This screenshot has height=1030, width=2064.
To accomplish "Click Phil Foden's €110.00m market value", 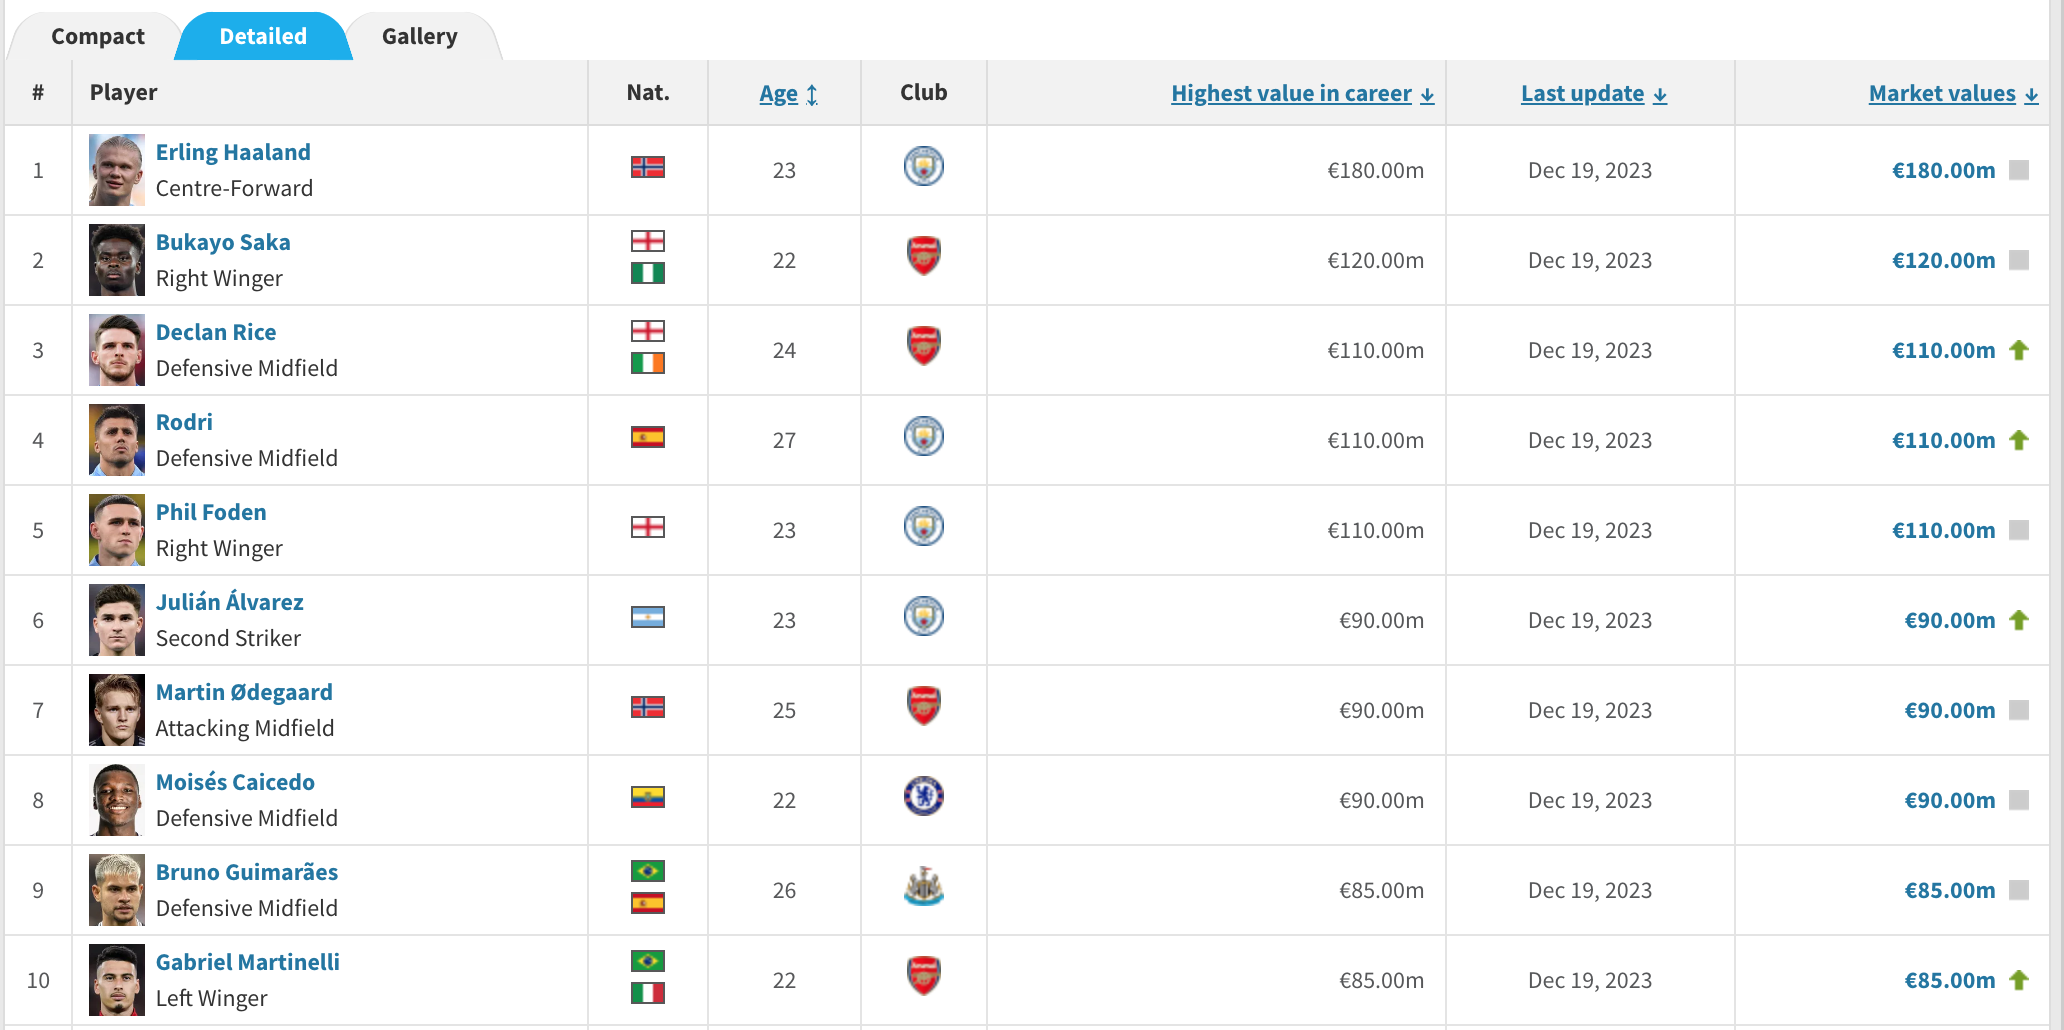I will (1943, 531).
